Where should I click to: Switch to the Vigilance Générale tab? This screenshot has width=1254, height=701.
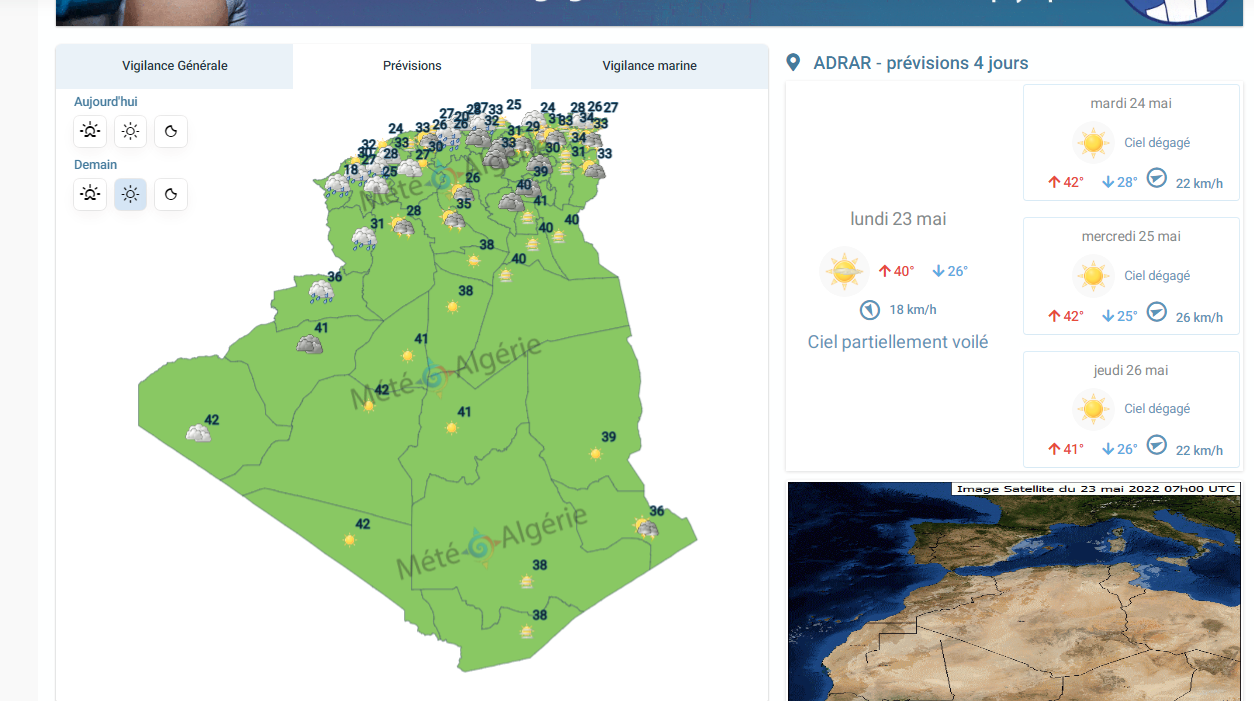point(175,66)
